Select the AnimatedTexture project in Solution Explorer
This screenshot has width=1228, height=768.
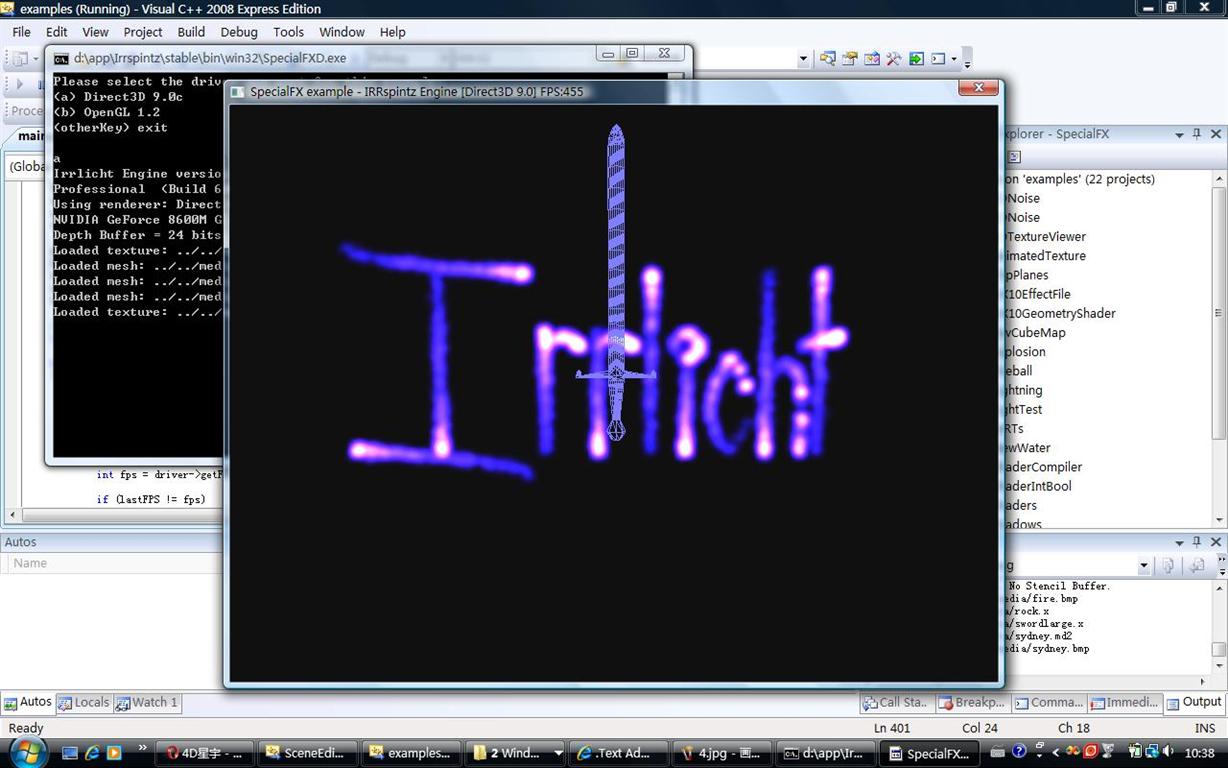1045,256
